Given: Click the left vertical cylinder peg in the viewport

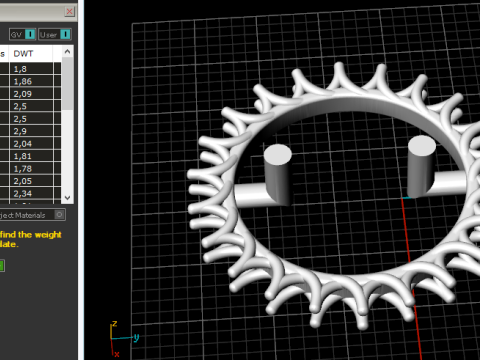Looking at the screenshot, I should (x=278, y=175).
